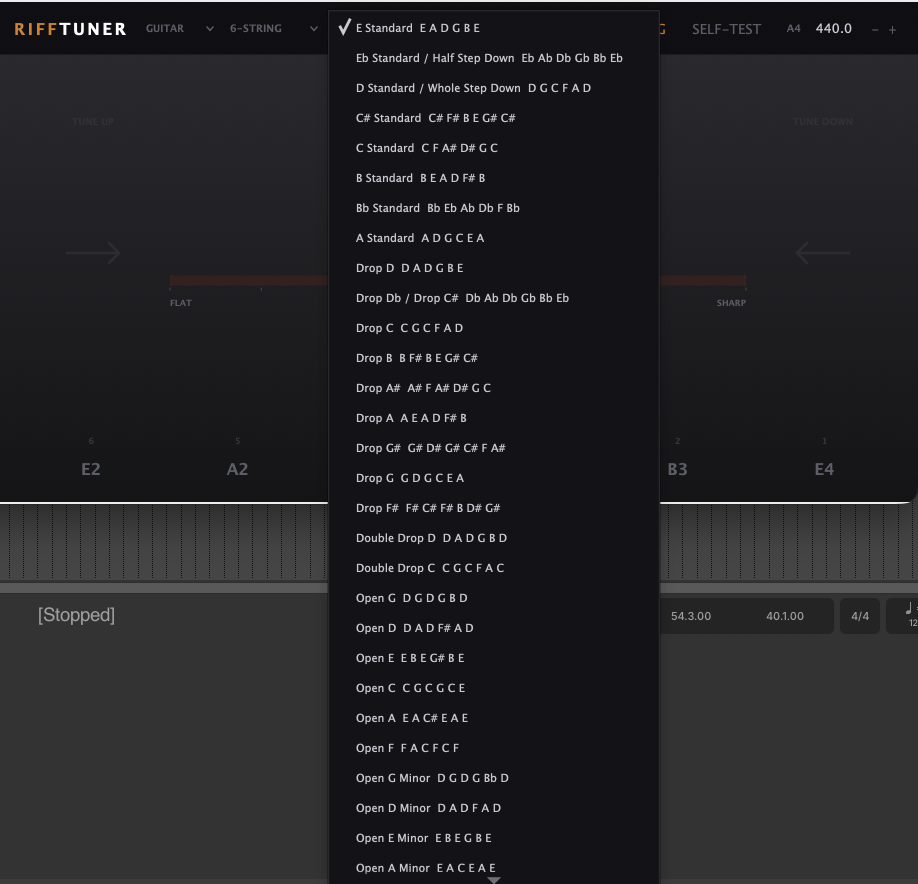Image resolution: width=918 pixels, height=884 pixels.
Task: Pick Open C C G C G C E
Action: [x=494, y=688]
